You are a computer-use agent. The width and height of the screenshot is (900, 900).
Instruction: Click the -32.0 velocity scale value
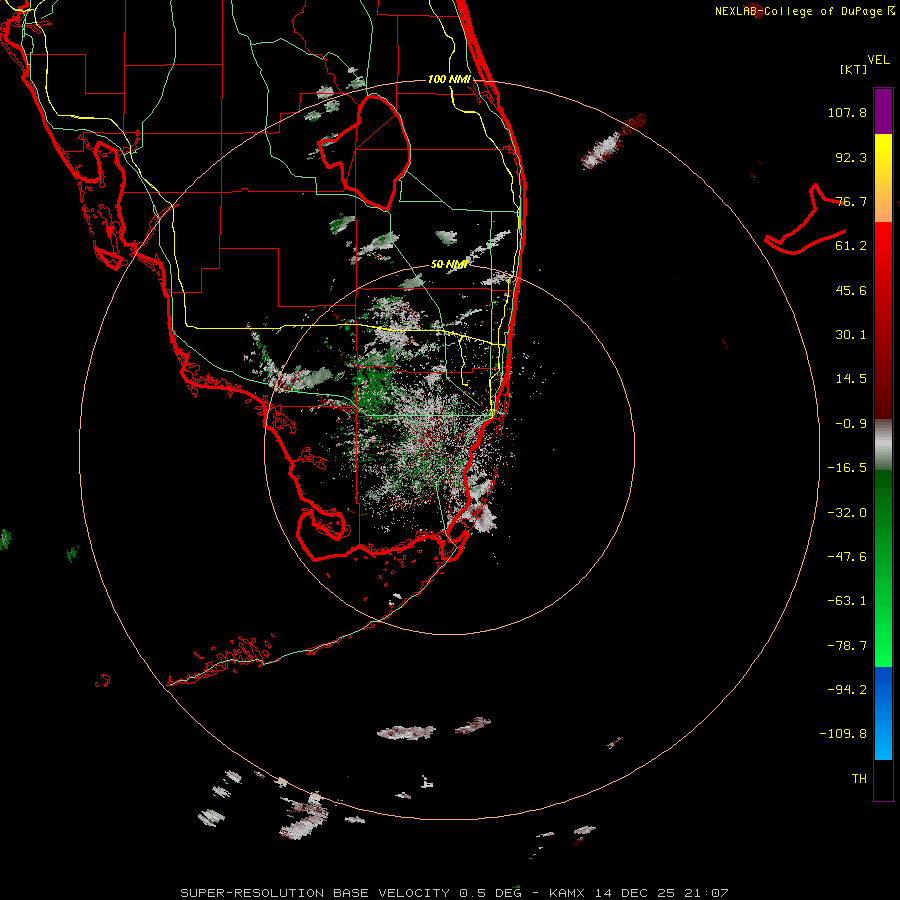coord(847,513)
